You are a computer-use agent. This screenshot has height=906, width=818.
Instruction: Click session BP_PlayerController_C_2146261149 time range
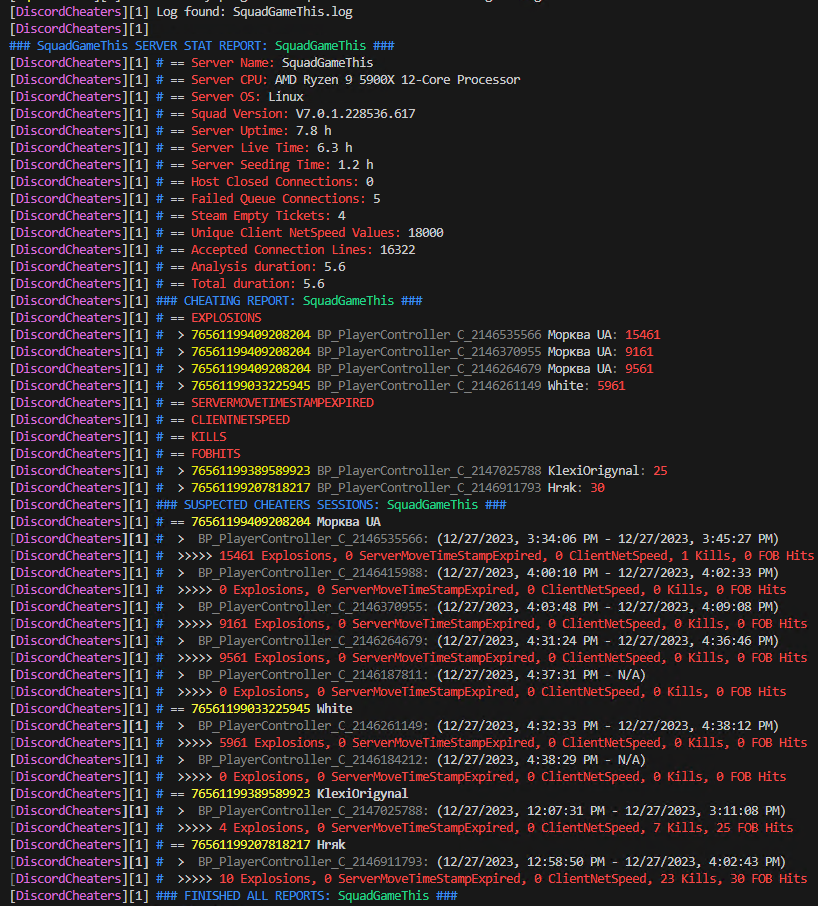point(608,726)
